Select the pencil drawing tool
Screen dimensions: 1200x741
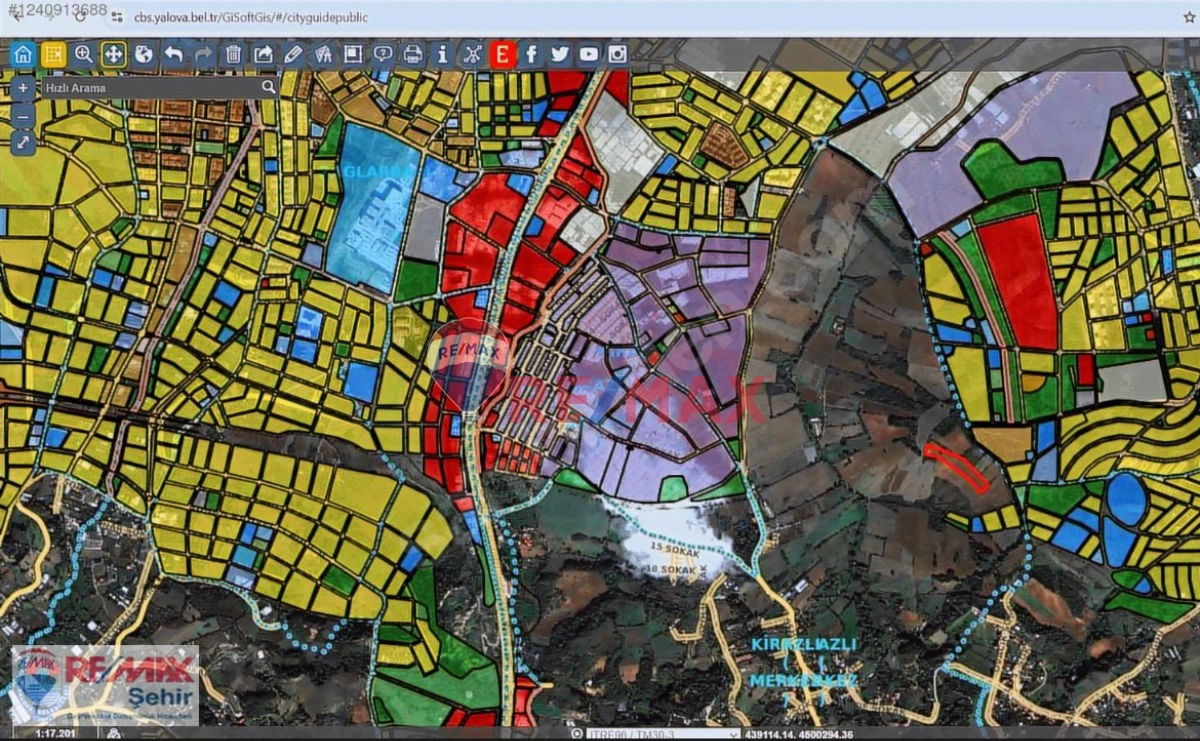tap(293, 54)
